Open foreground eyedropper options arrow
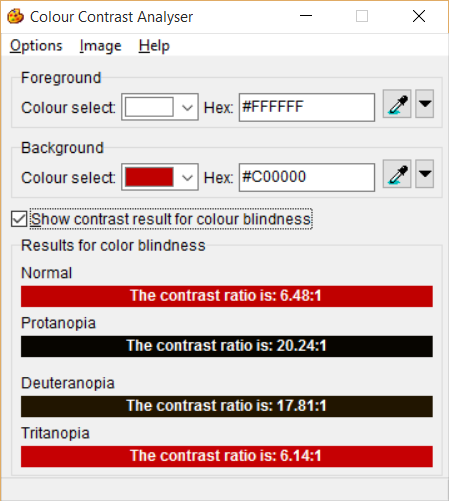This screenshot has width=449, height=501. tap(424, 104)
